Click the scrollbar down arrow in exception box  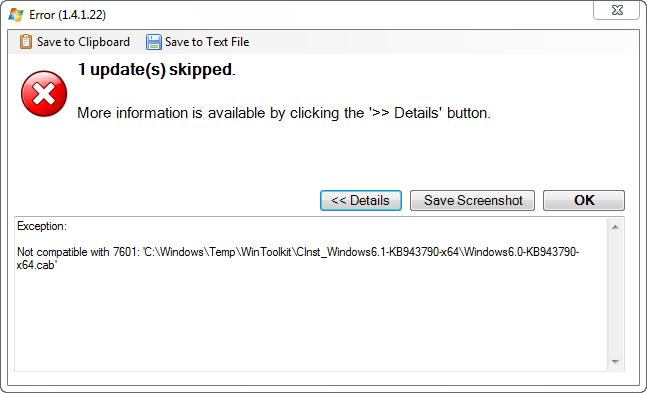point(615,362)
